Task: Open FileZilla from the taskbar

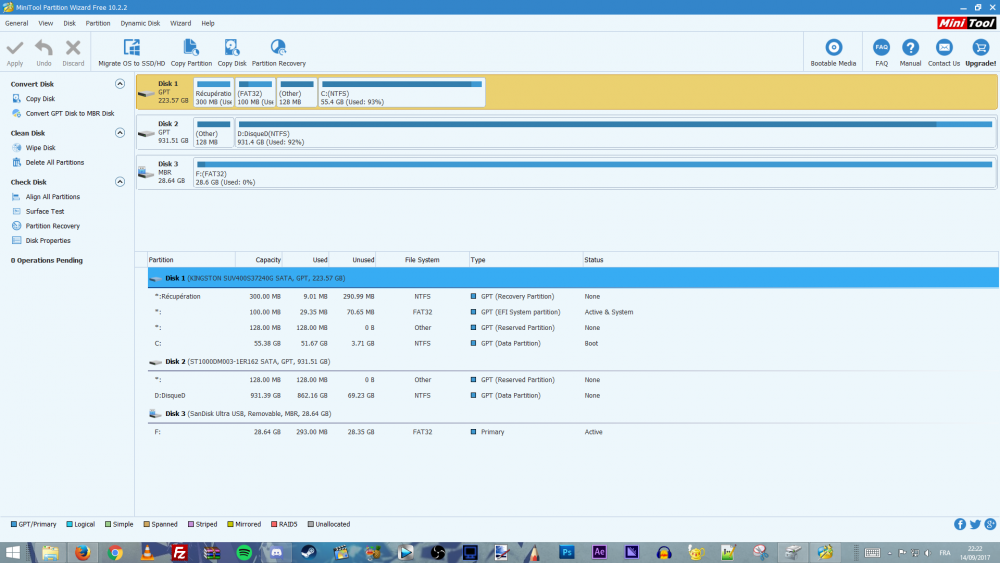Action: point(179,552)
